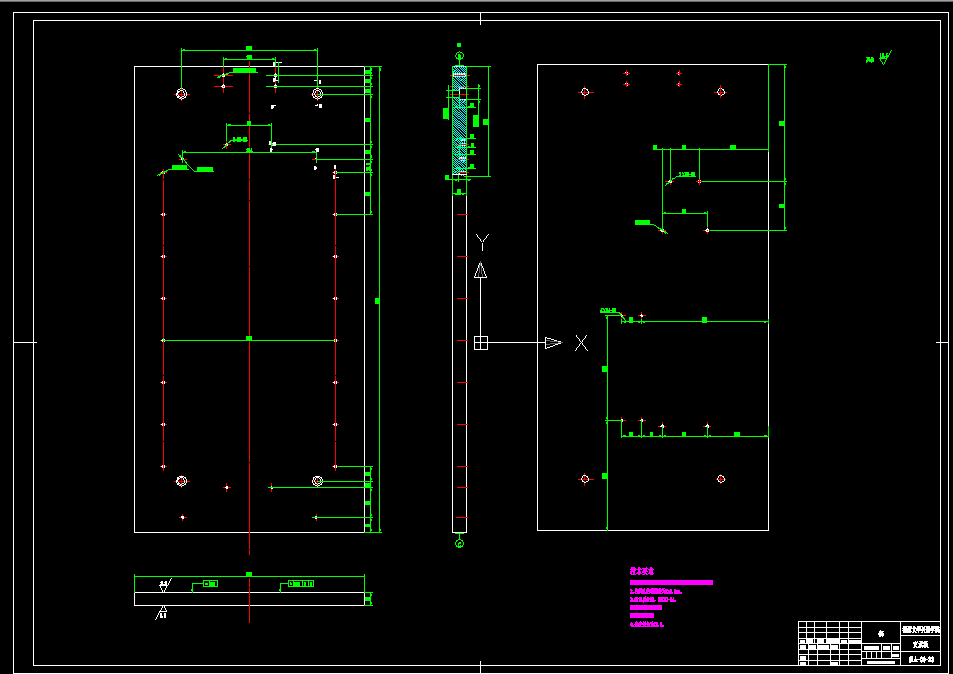953x674 pixels.
Task: Click the UCS origin square icon
Action: 481,343
